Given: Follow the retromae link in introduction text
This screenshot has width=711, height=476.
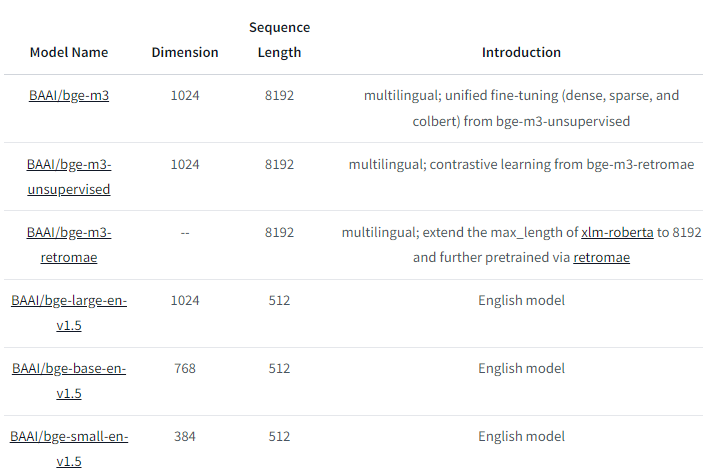Looking at the screenshot, I should point(601,257).
